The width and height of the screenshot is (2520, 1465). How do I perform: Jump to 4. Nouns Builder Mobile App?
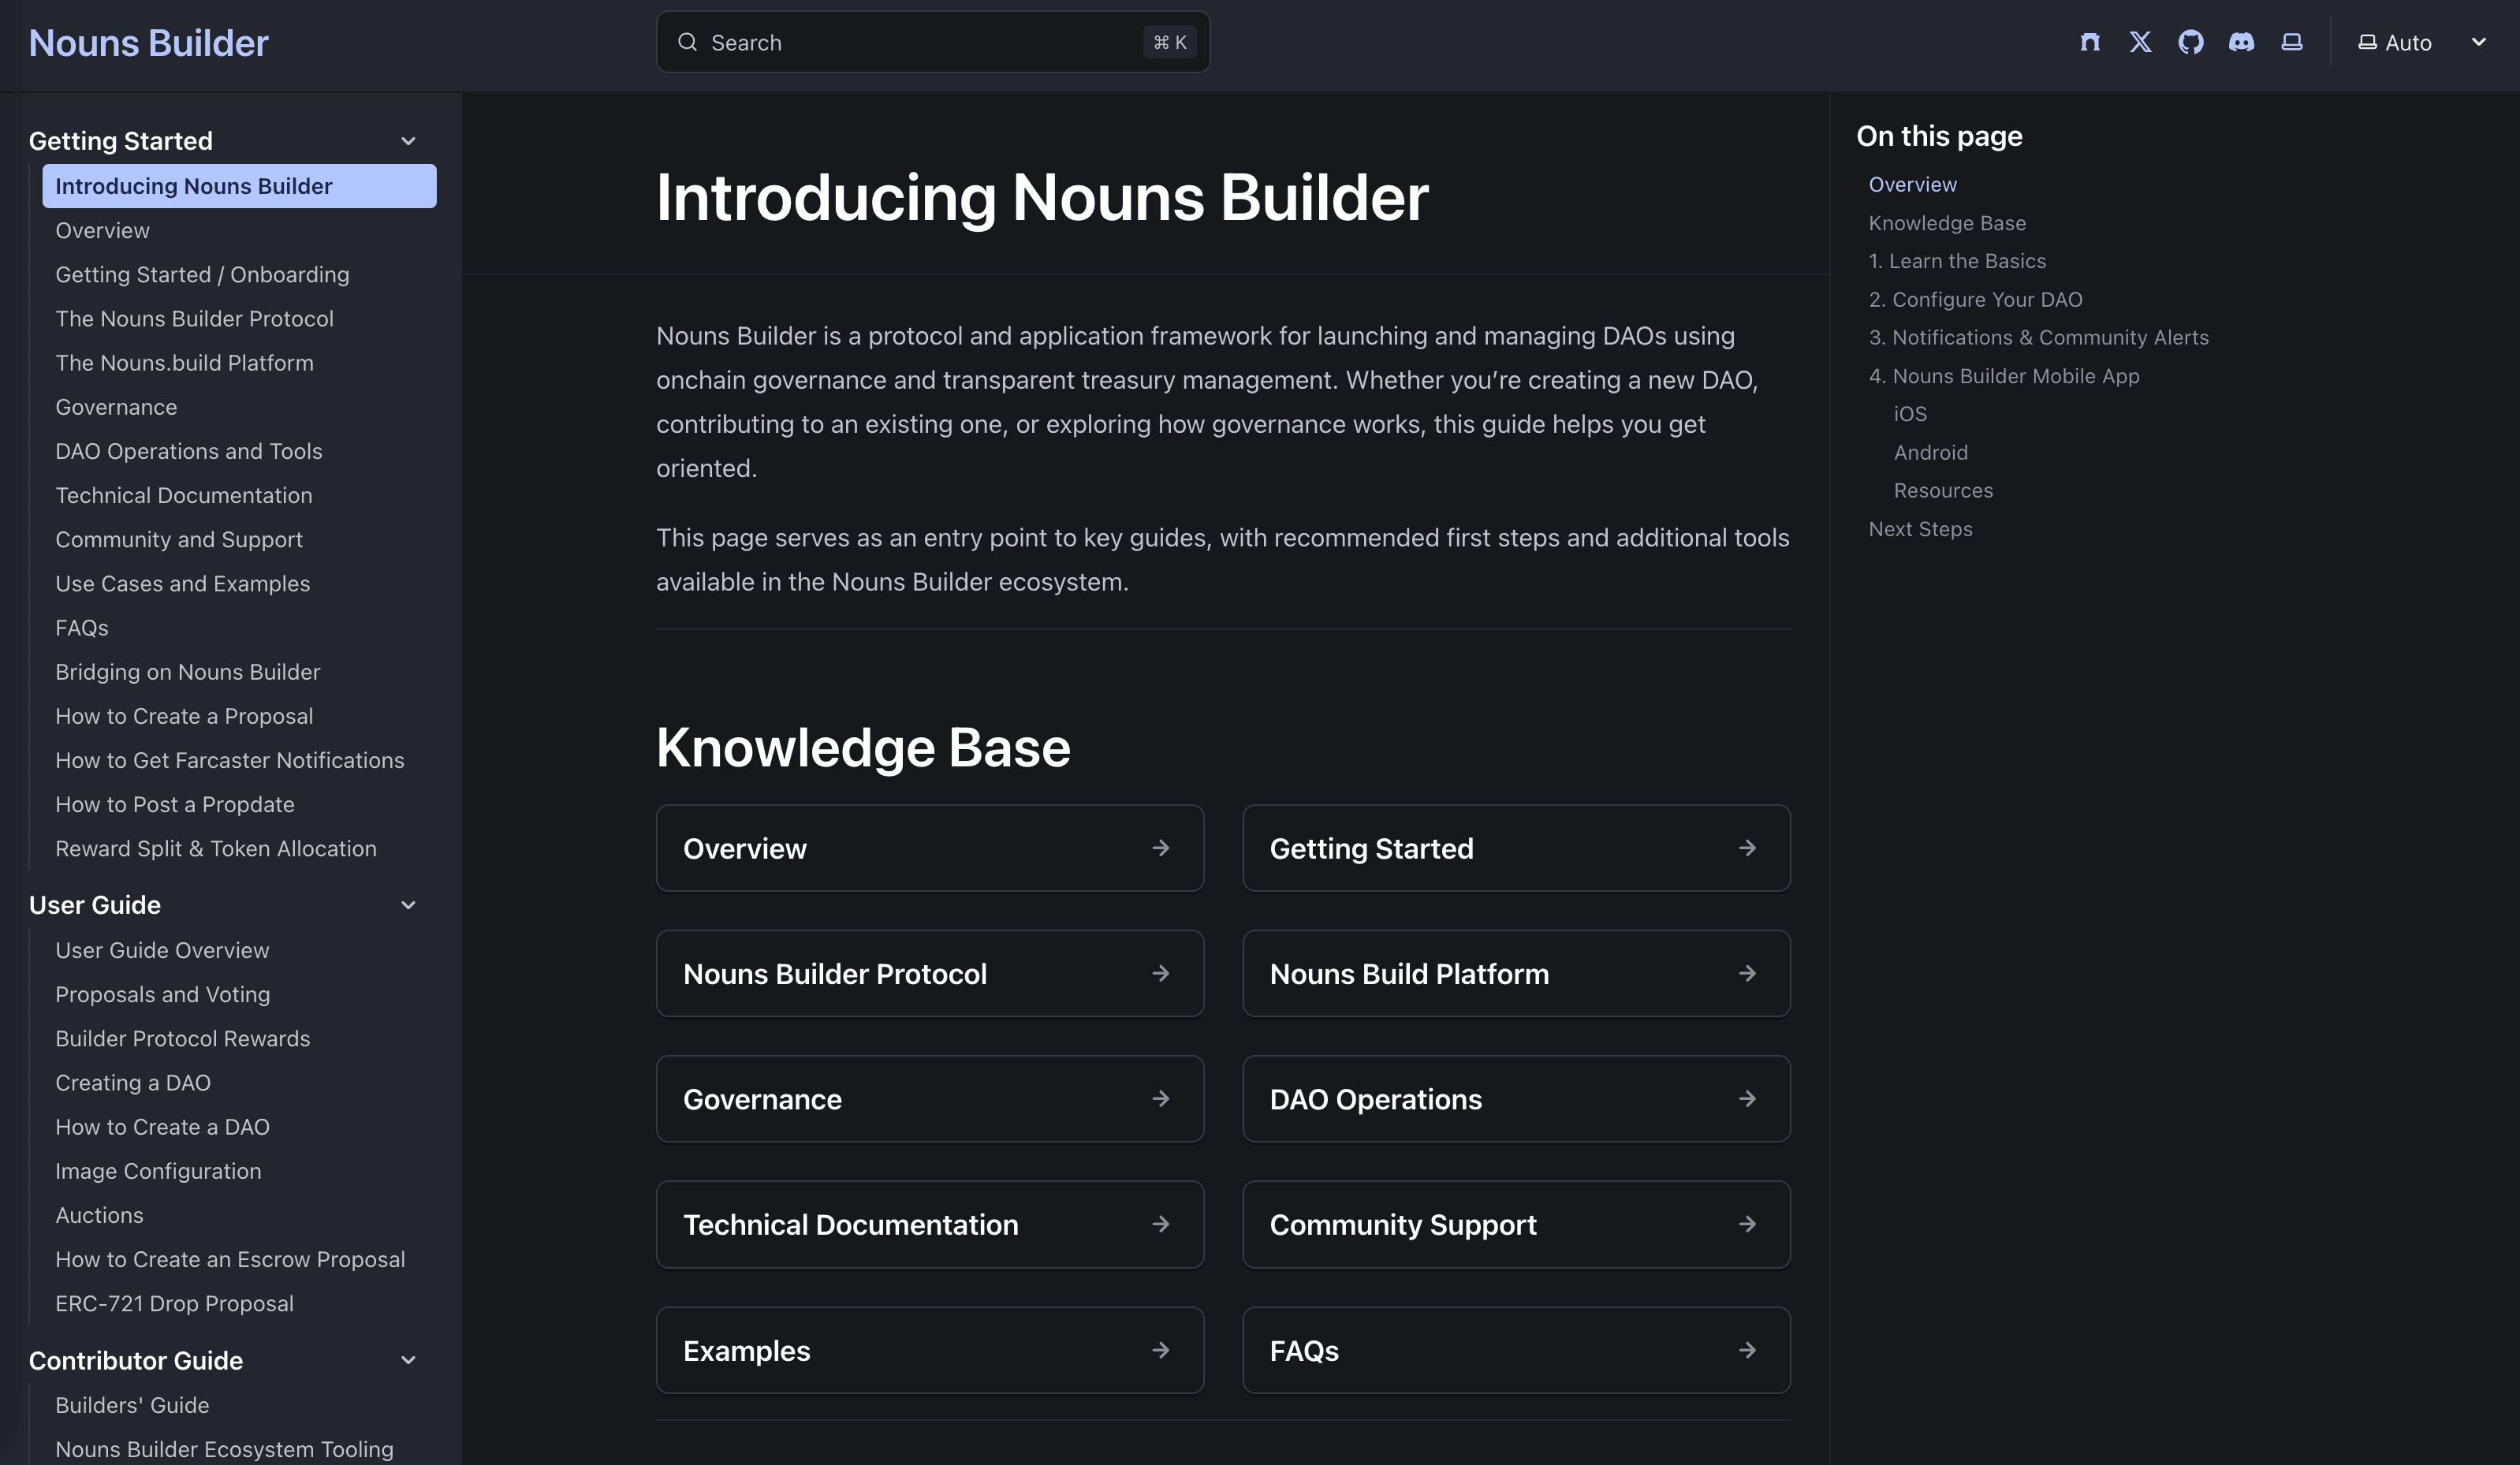2003,376
